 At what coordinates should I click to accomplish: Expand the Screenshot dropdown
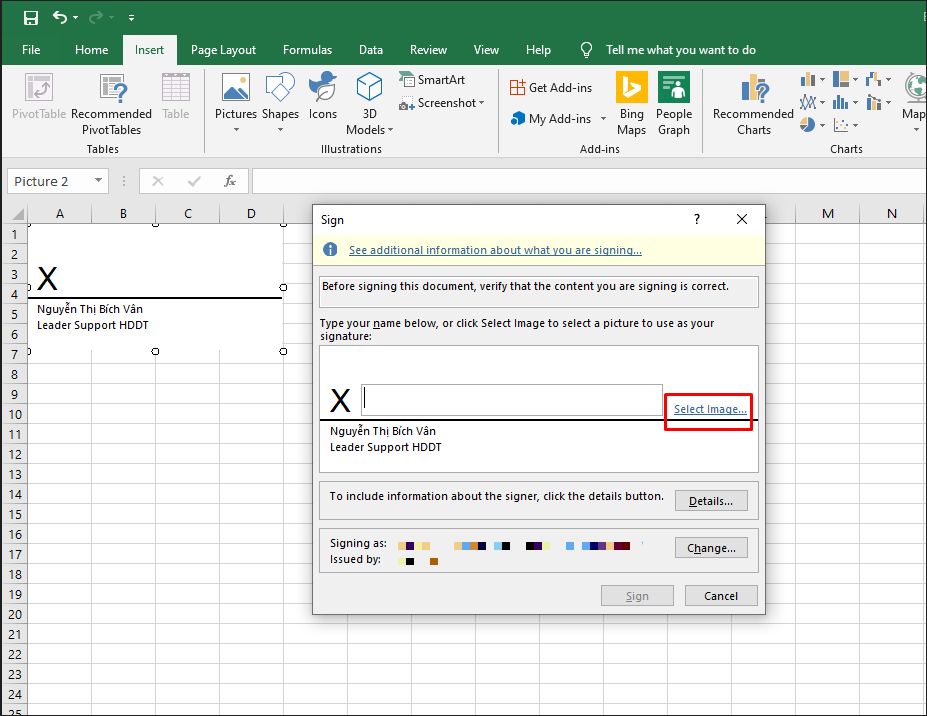(481, 103)
